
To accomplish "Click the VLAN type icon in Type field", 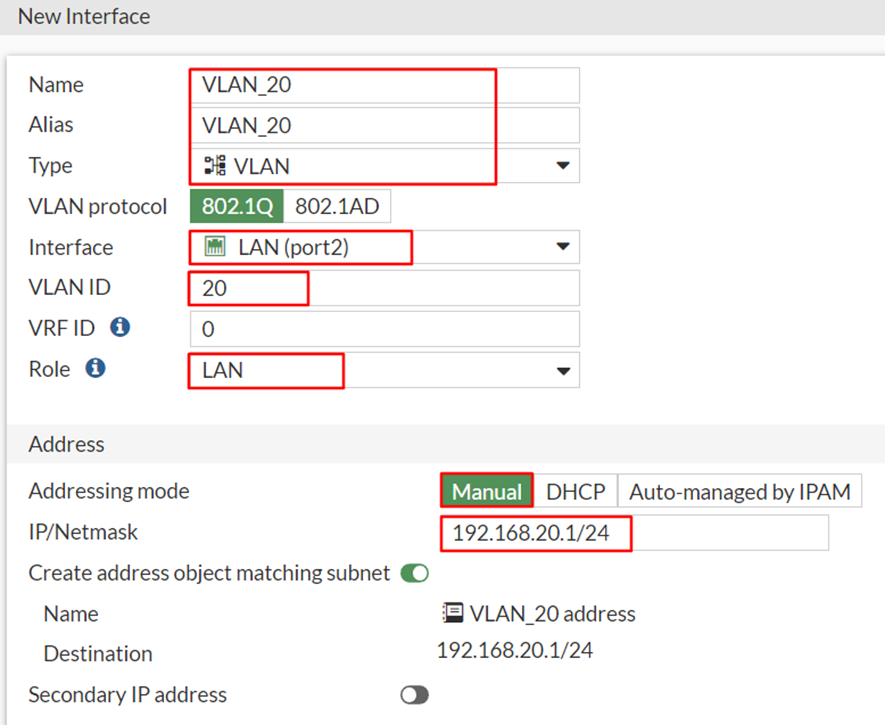I will tap(214, 165).
